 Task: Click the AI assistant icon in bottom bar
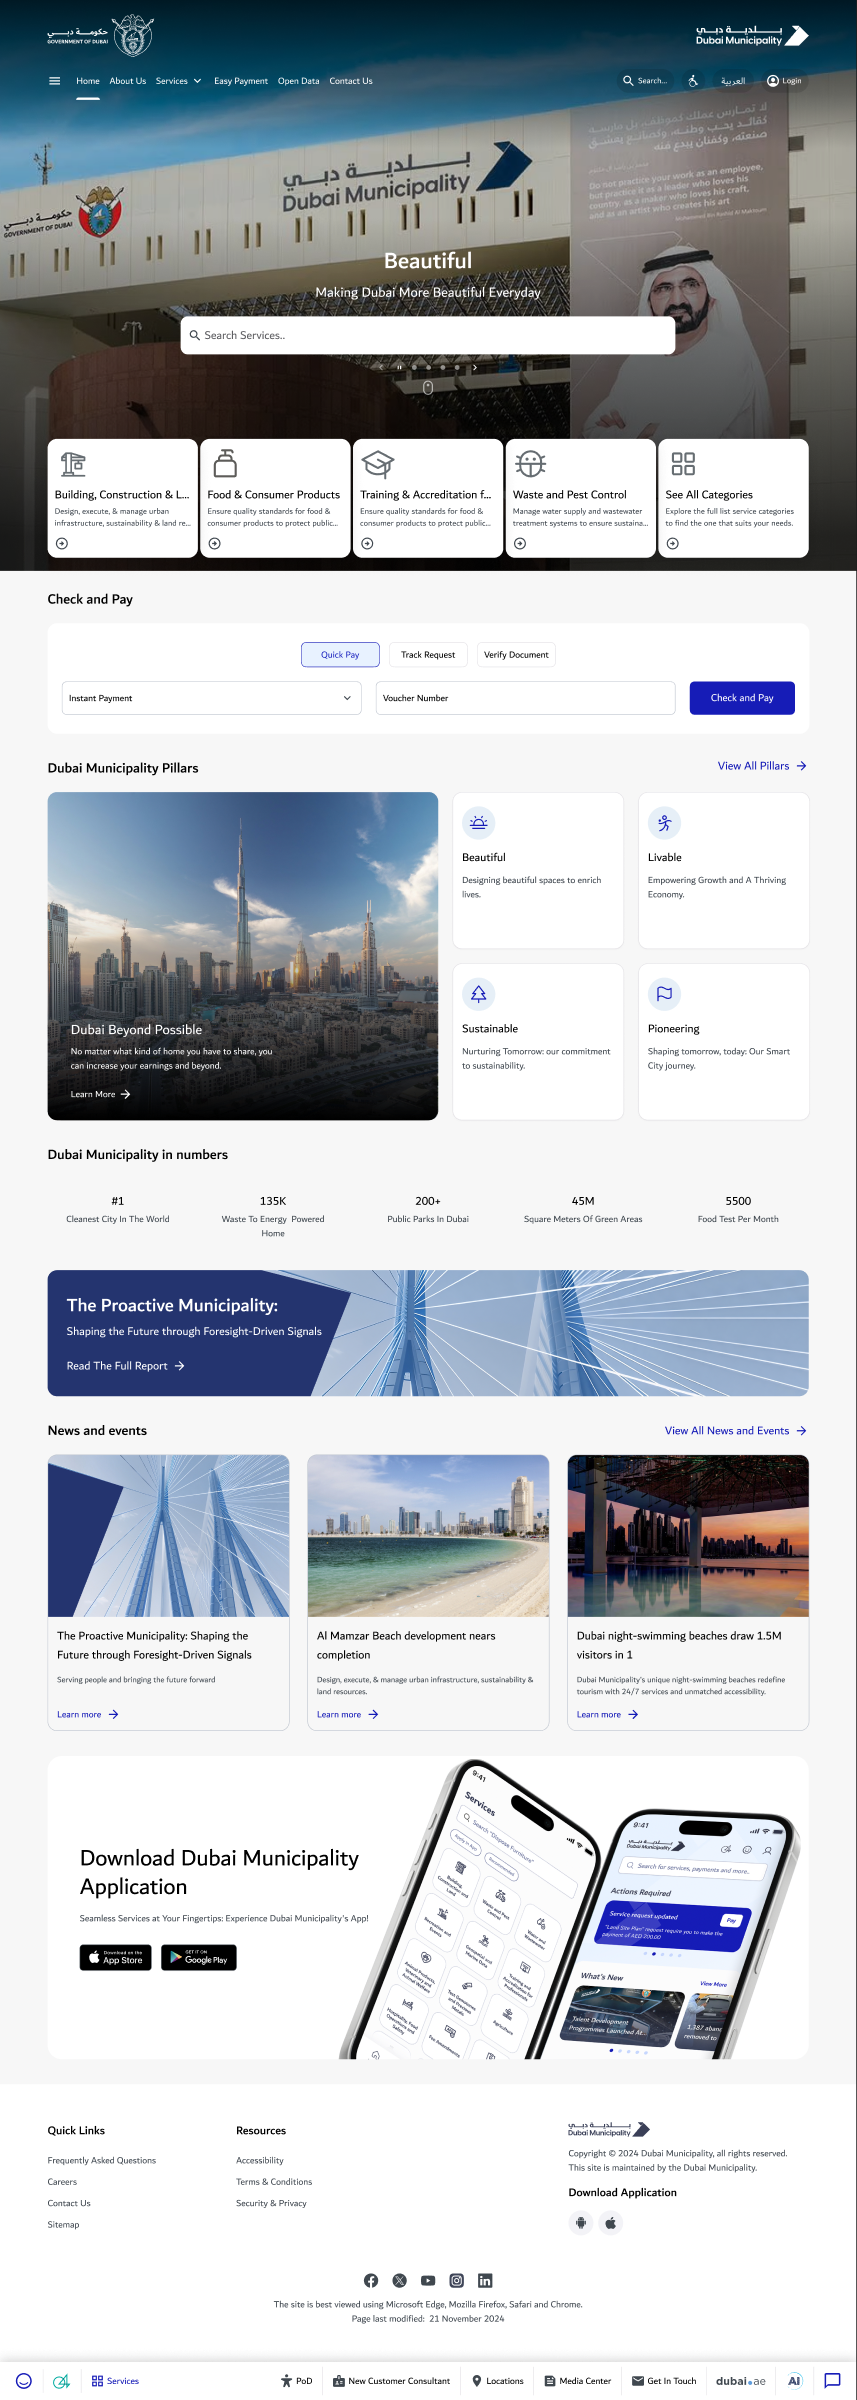pos(794,2381)
